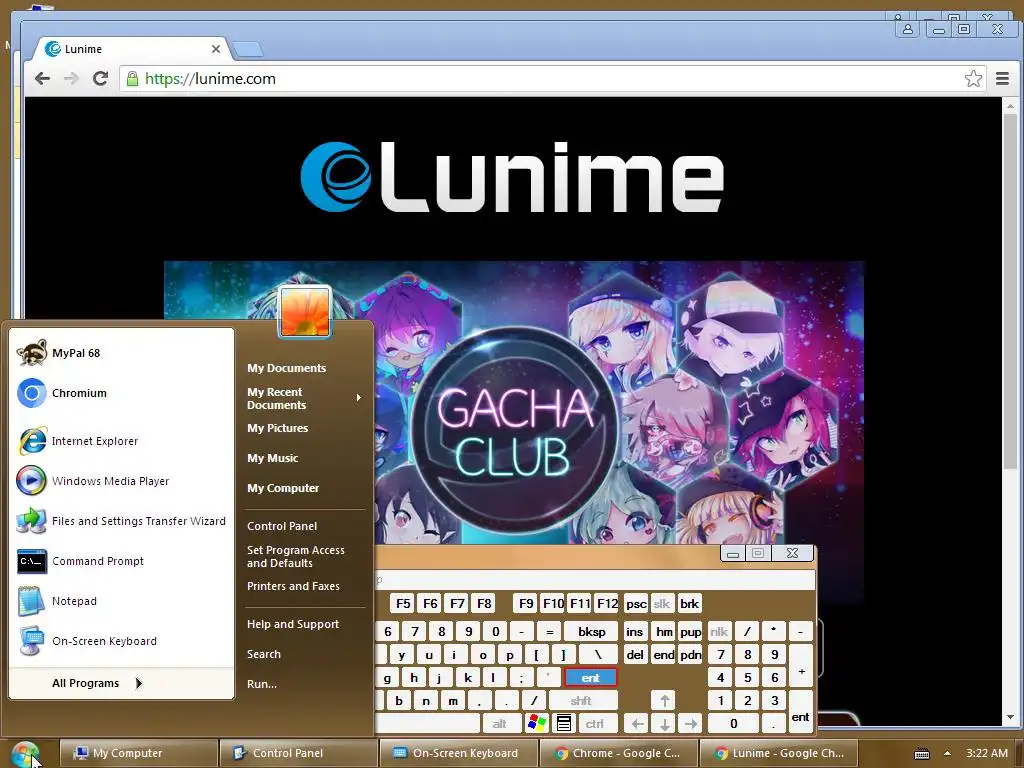1024x768 pixels.
Task: Click the browser back arrow
Action: coord(42,79)
